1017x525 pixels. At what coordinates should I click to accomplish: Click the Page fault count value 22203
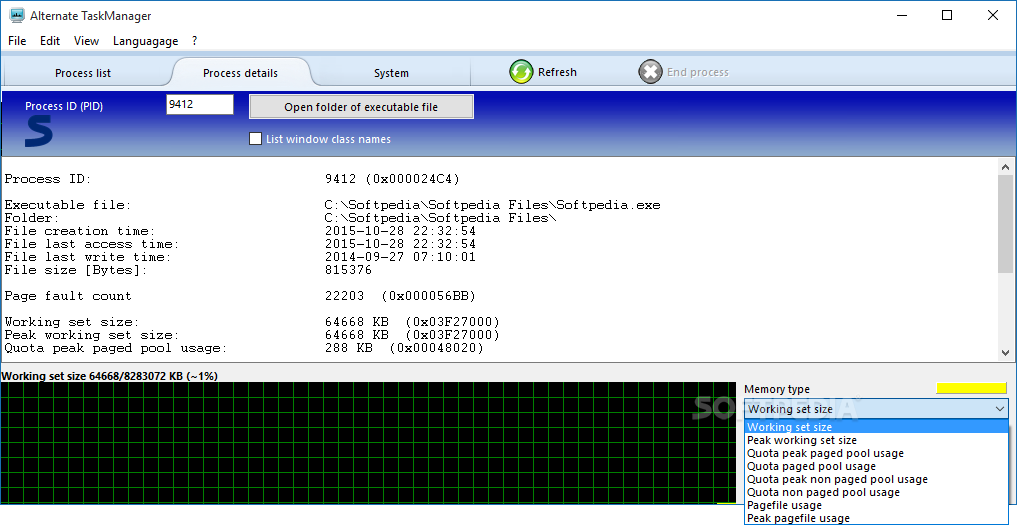pyautogui.click(x=400, y=296)
